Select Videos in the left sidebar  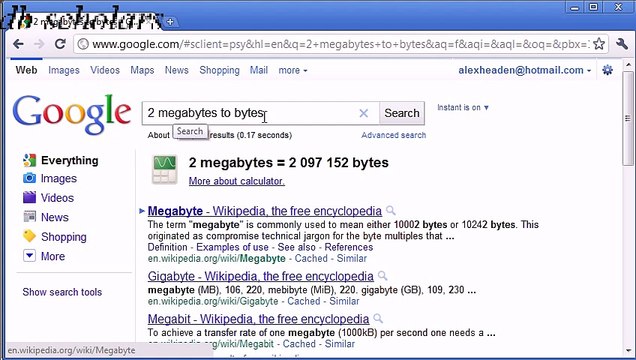(57, 198)
